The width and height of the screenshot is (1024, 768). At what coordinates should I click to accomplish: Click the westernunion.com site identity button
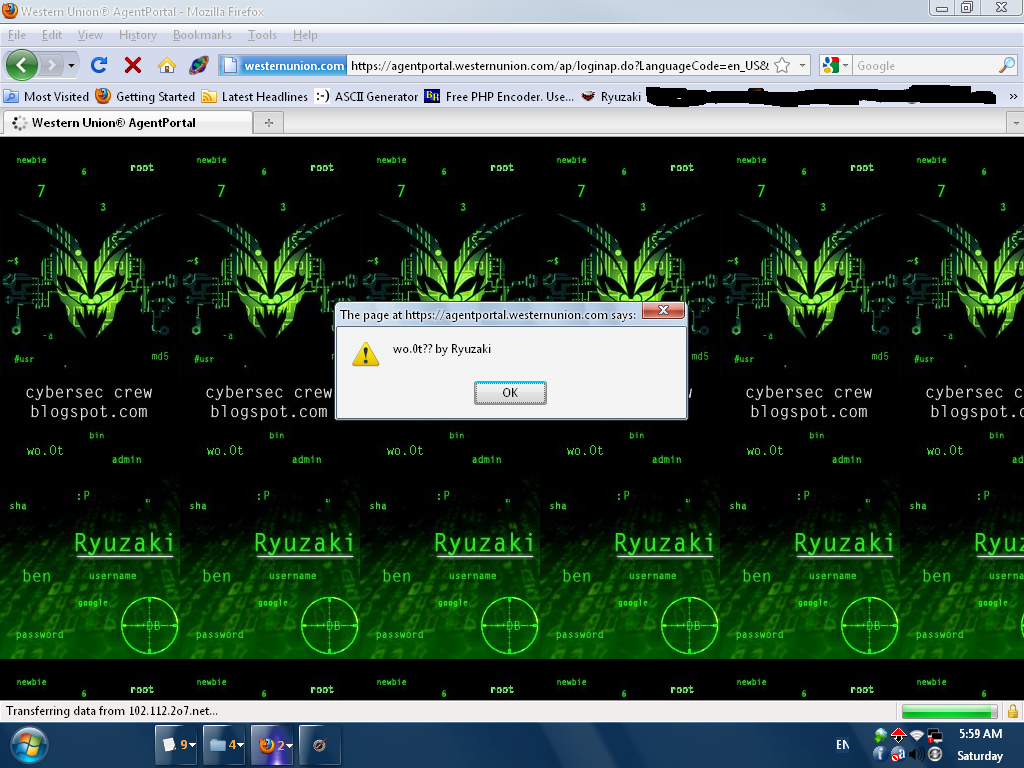282,65
